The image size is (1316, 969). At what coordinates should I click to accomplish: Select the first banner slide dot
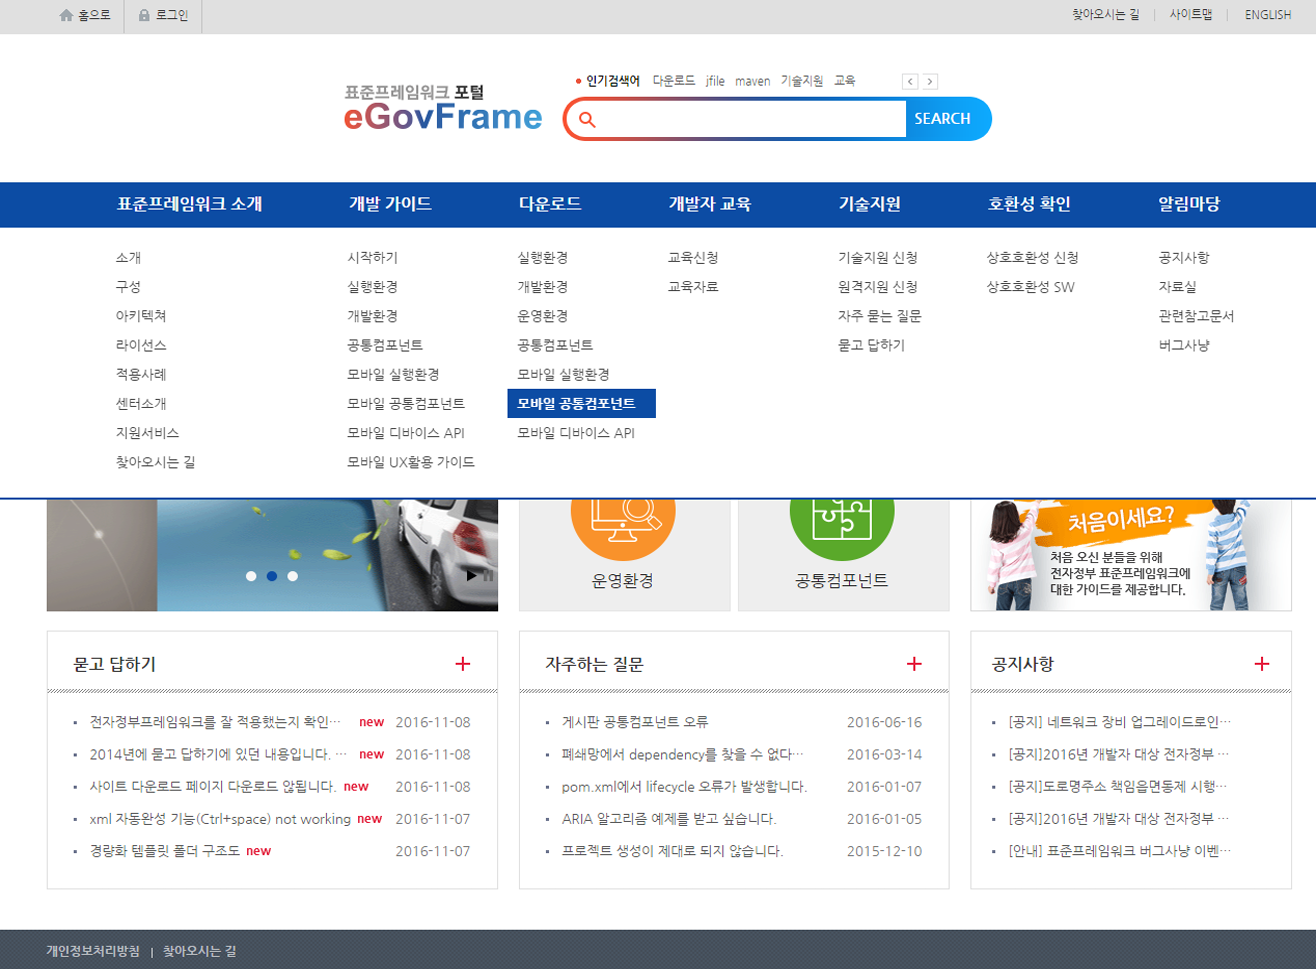(251, 576)
